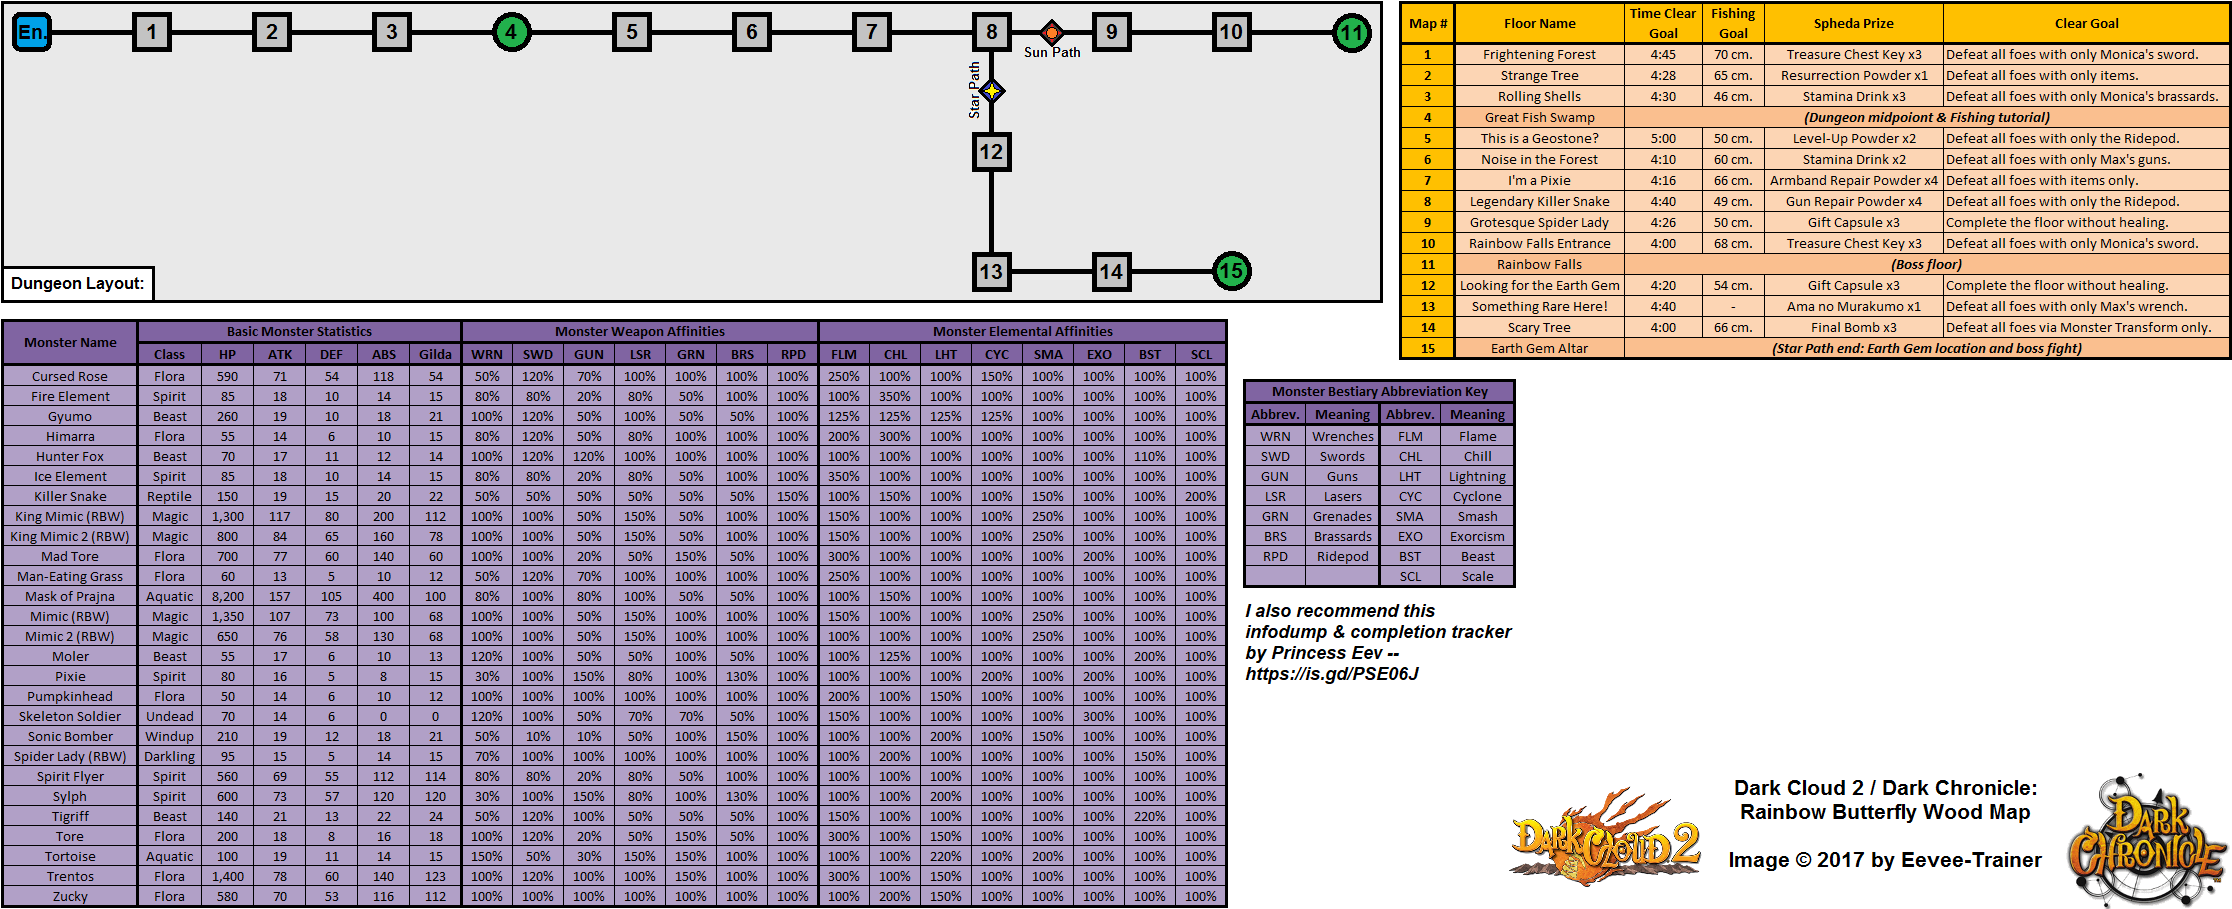Click the 'Undead' class cell
This screenshot has height=909, width=2232.
(x=170, y=717)
